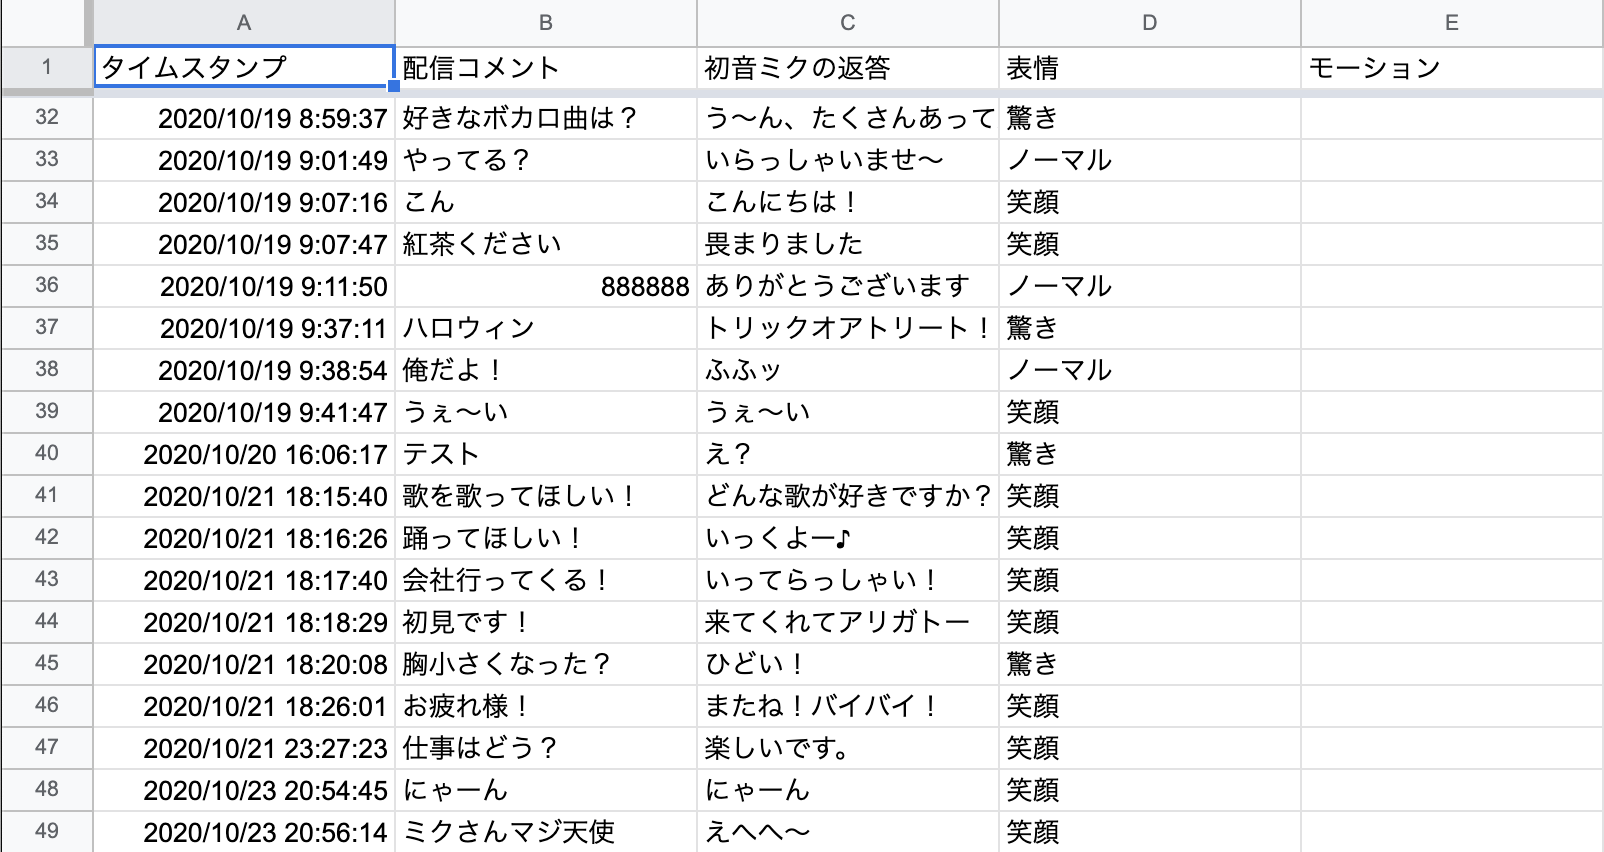This screenshot has height=852, width=1604.
Task: Click cell いらっしゃいませ〜
Action: tap(848, 160)
